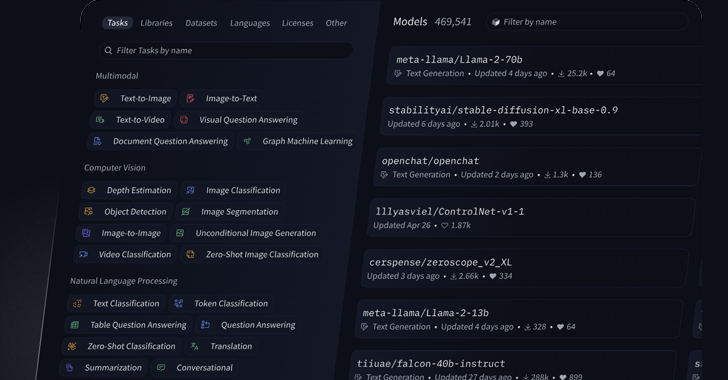The width and height of the screenshot is (728, 380).
Task: Click the Conversational icon
Action: click(x=161, y=367)
